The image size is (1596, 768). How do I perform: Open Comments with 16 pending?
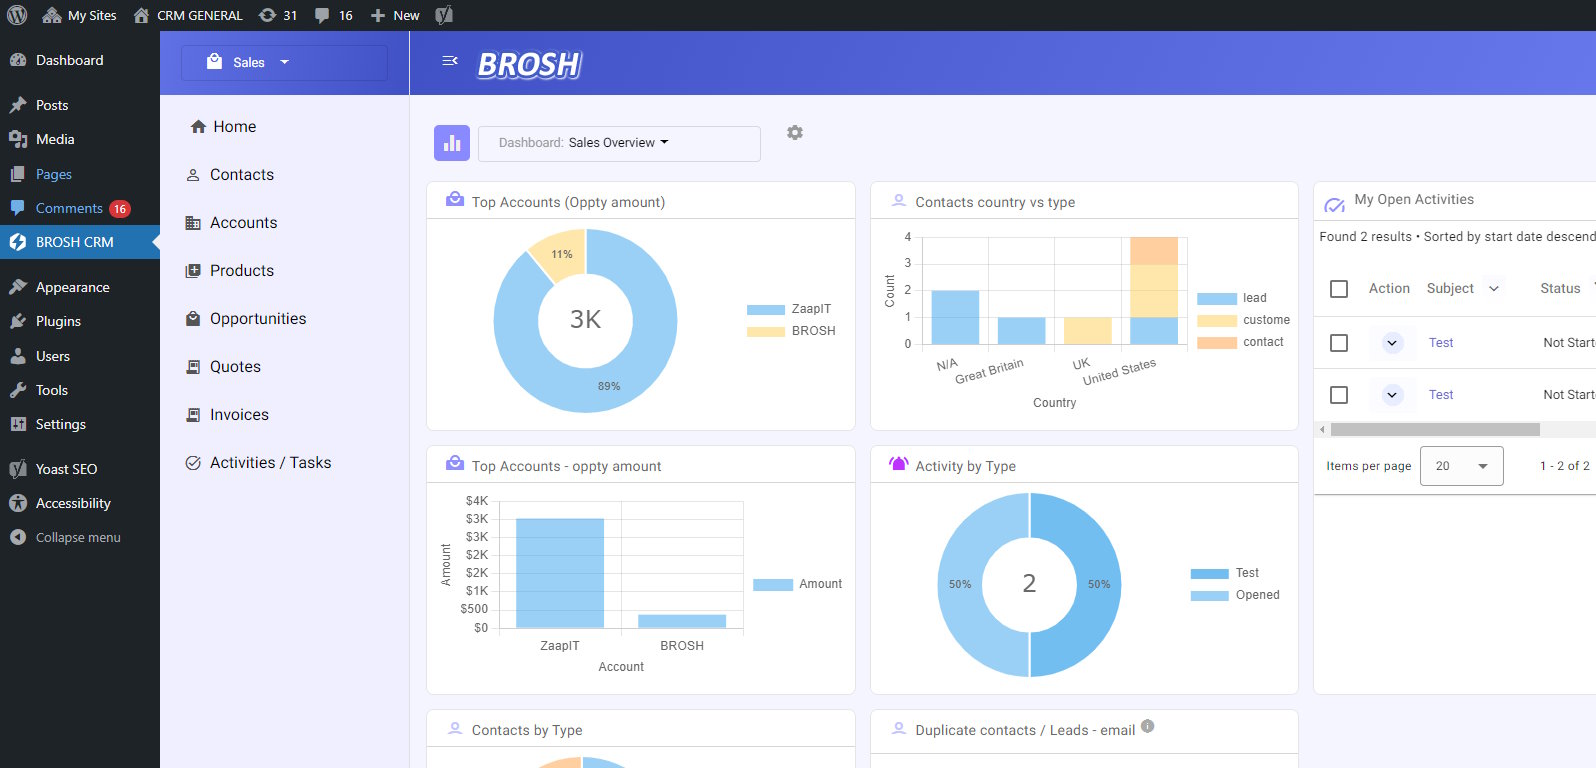click(80, 208)
